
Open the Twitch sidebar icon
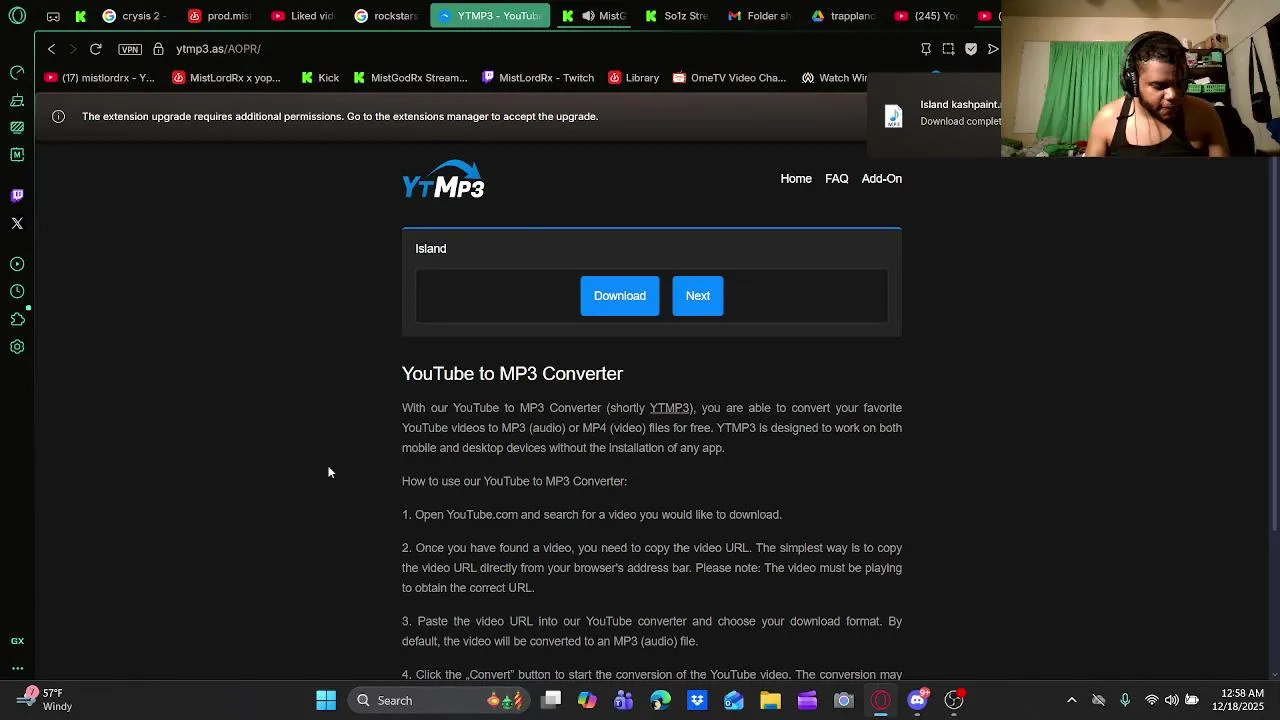17,196
